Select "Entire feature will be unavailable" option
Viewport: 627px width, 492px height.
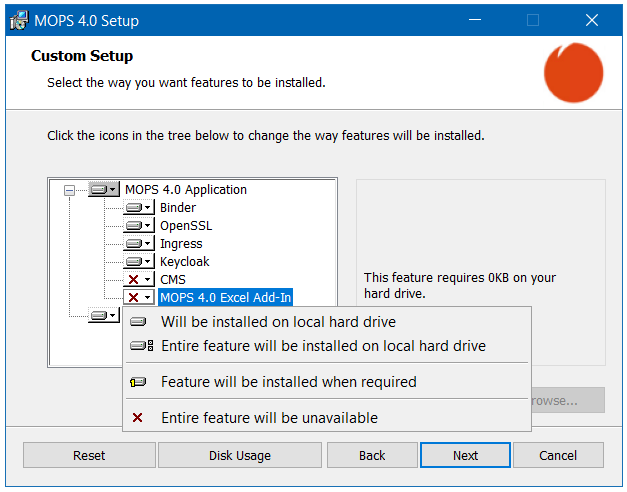point(269,418)
